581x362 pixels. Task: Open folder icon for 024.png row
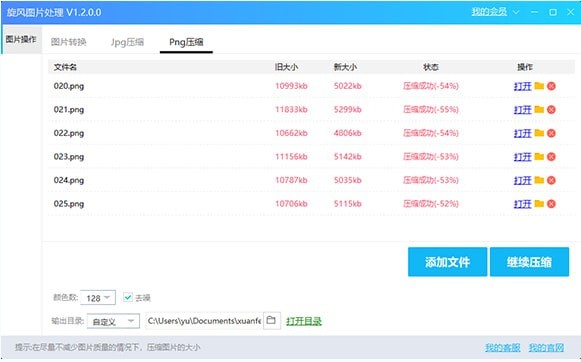(x=539, y=180)
